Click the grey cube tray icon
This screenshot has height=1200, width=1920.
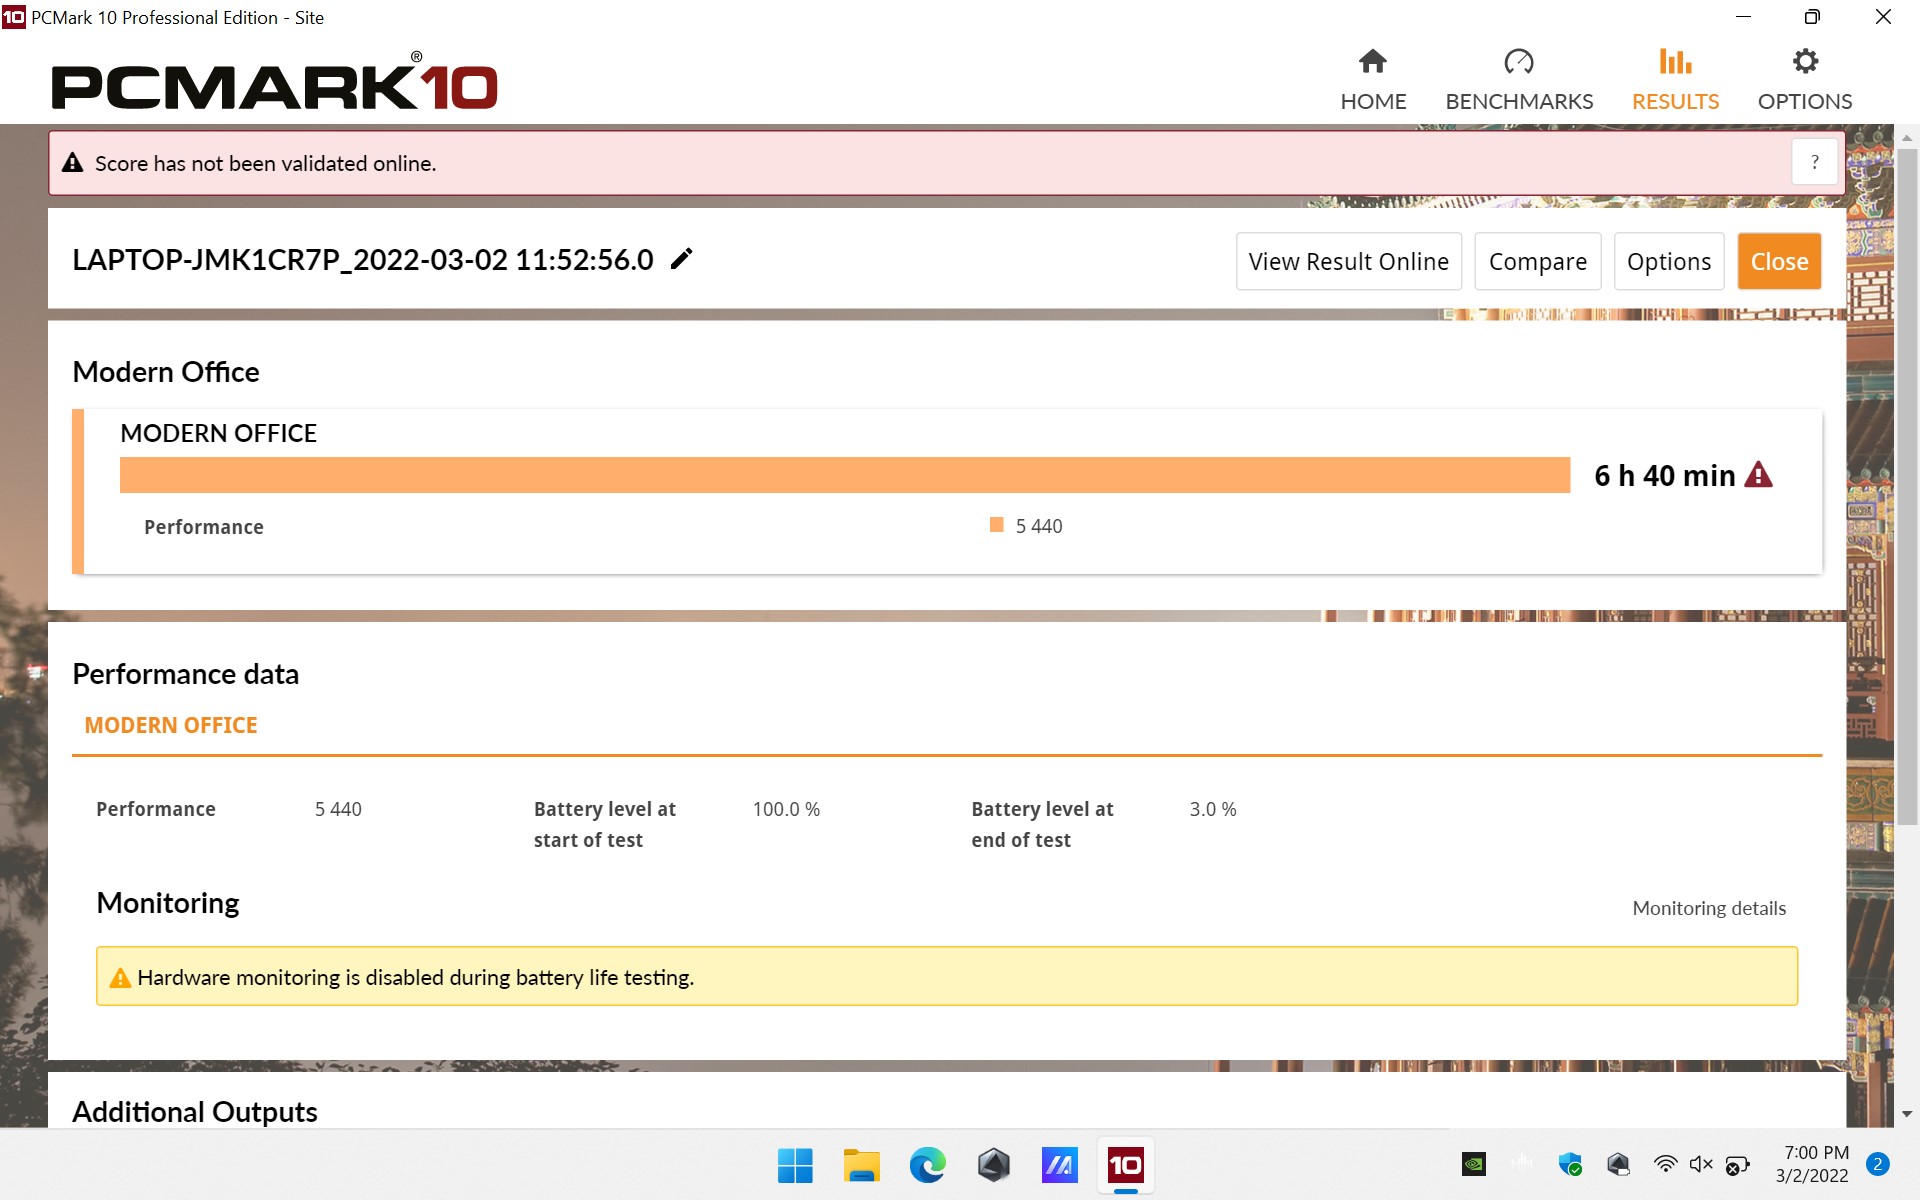(x=1618, y=1164)
